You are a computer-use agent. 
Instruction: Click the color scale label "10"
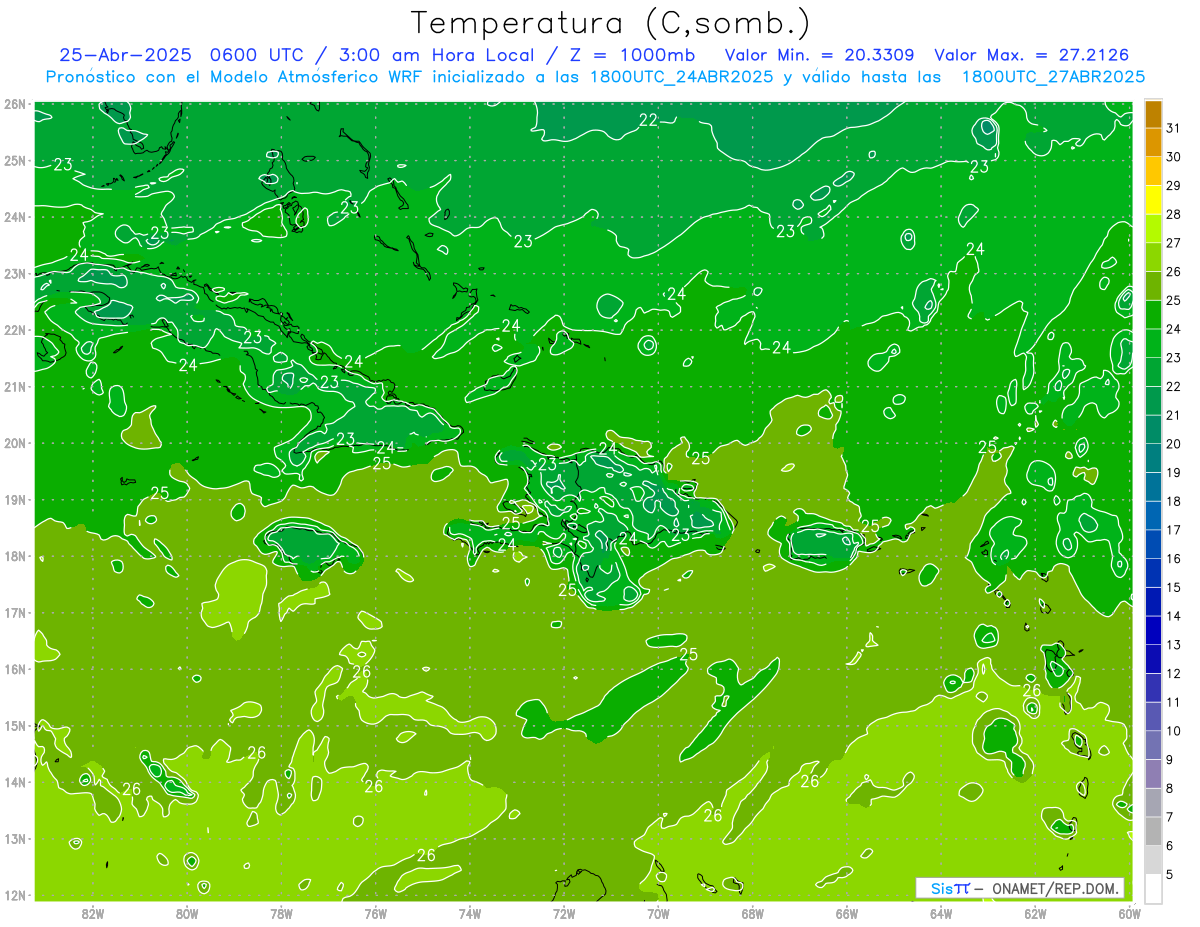(x=1174, y=731)
